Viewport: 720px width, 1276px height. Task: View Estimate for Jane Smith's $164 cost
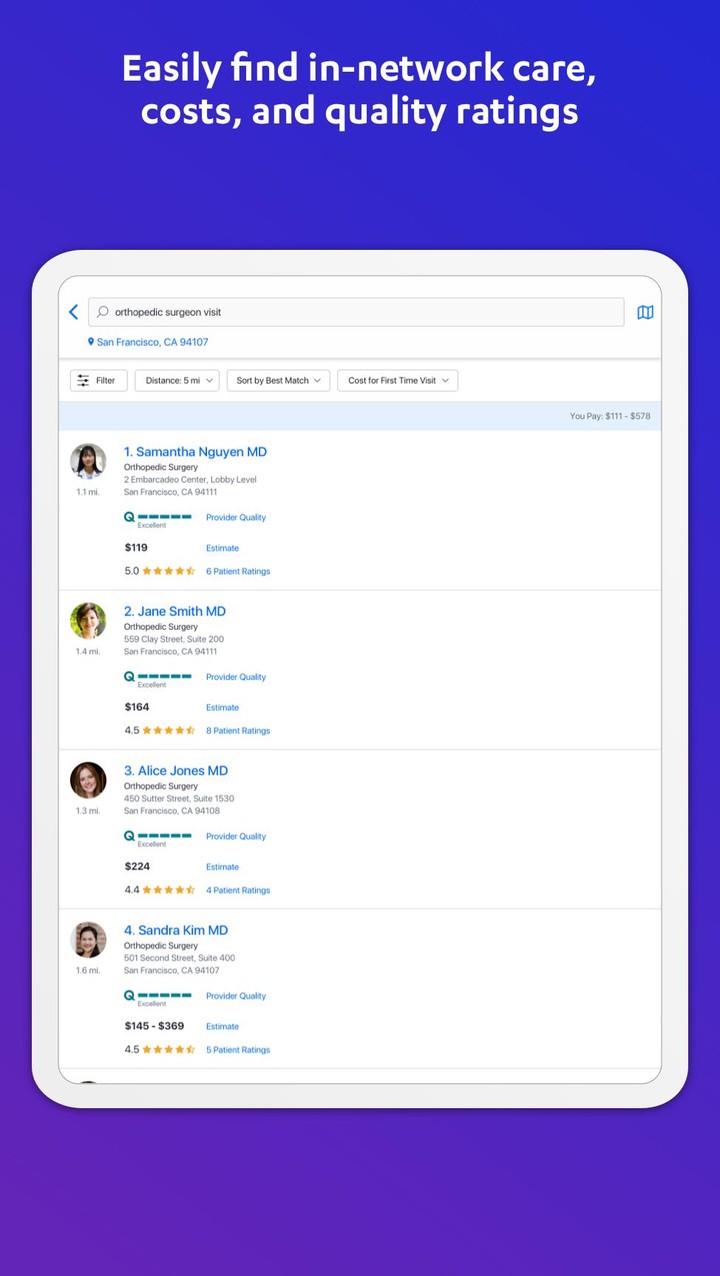click(x=222, y=708)
